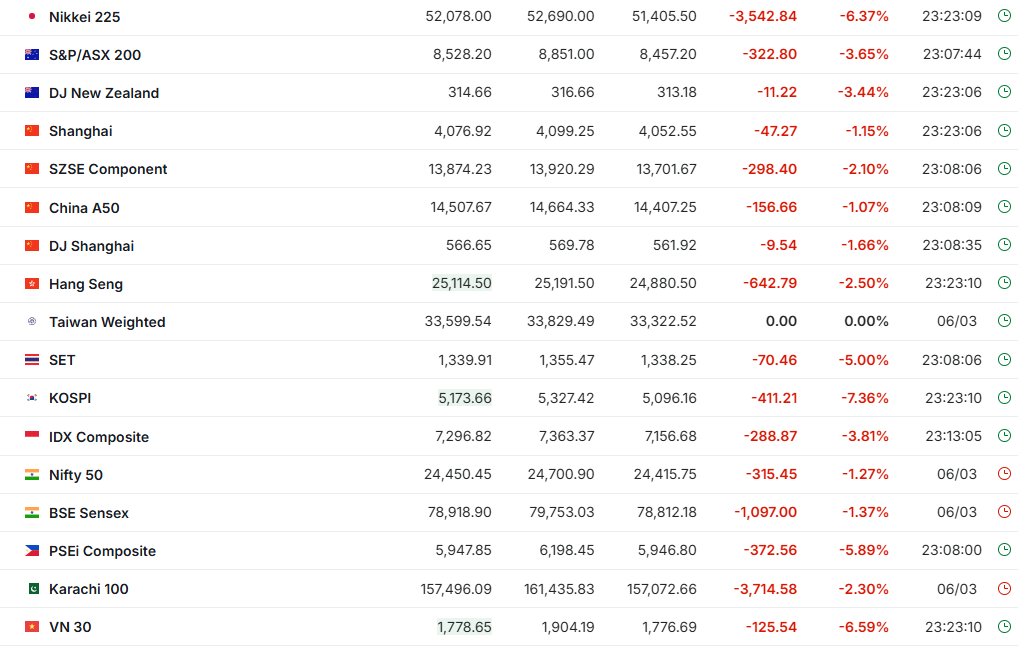
Task: Click the green clock icon in Nikkei 225 row
Action: 1004,16
